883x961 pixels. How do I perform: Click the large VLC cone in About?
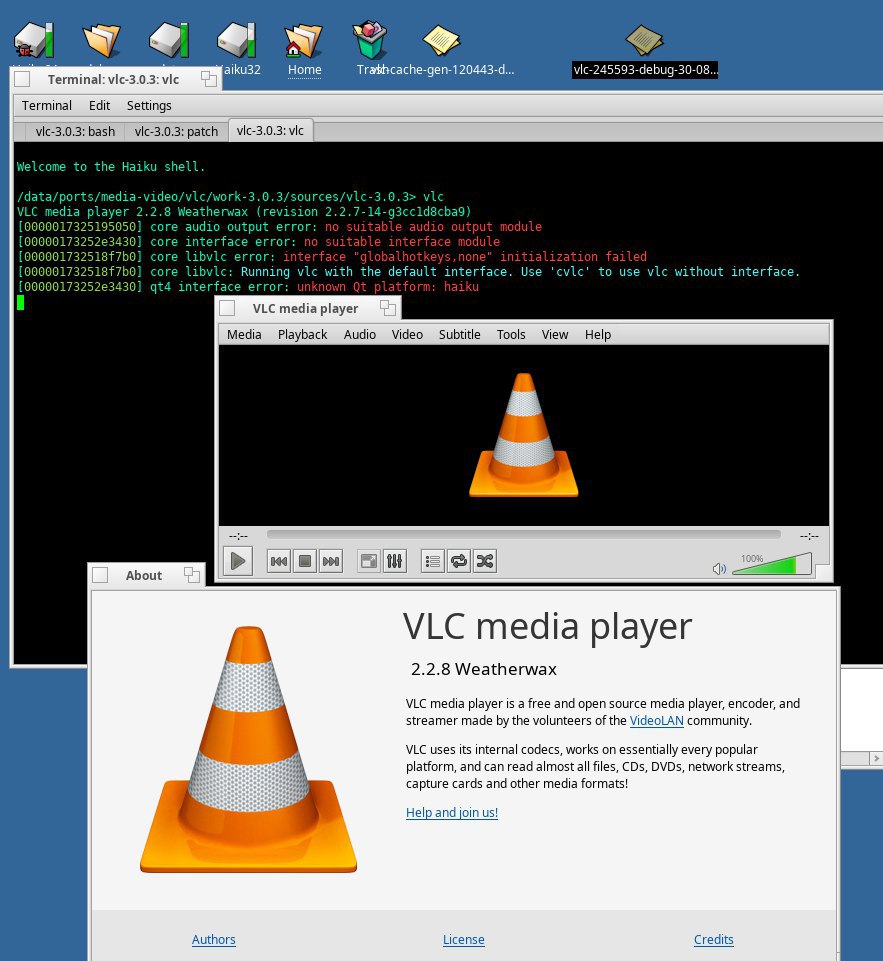248,749
